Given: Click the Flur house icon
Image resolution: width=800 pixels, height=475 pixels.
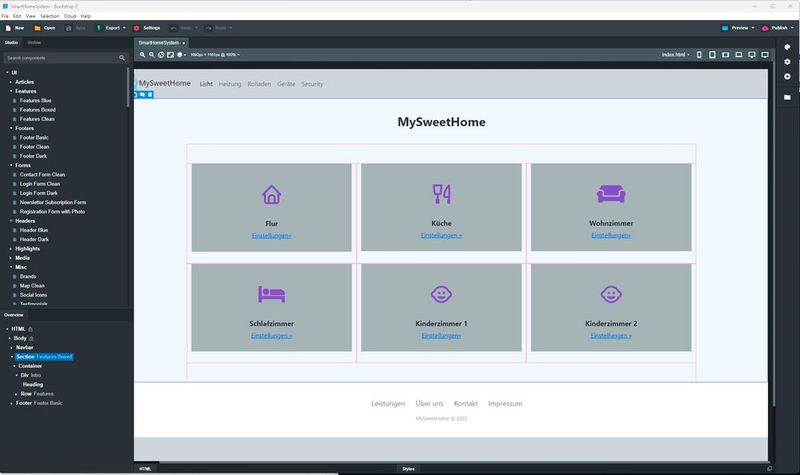Looking at the screenshot, I should (271, 194).
